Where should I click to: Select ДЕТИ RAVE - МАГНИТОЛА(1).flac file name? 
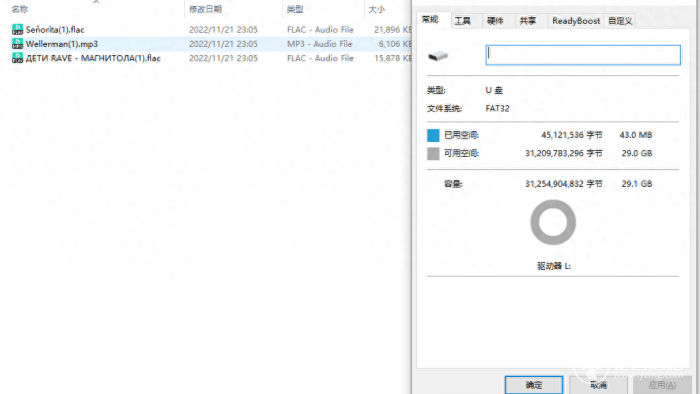point(93,58)
